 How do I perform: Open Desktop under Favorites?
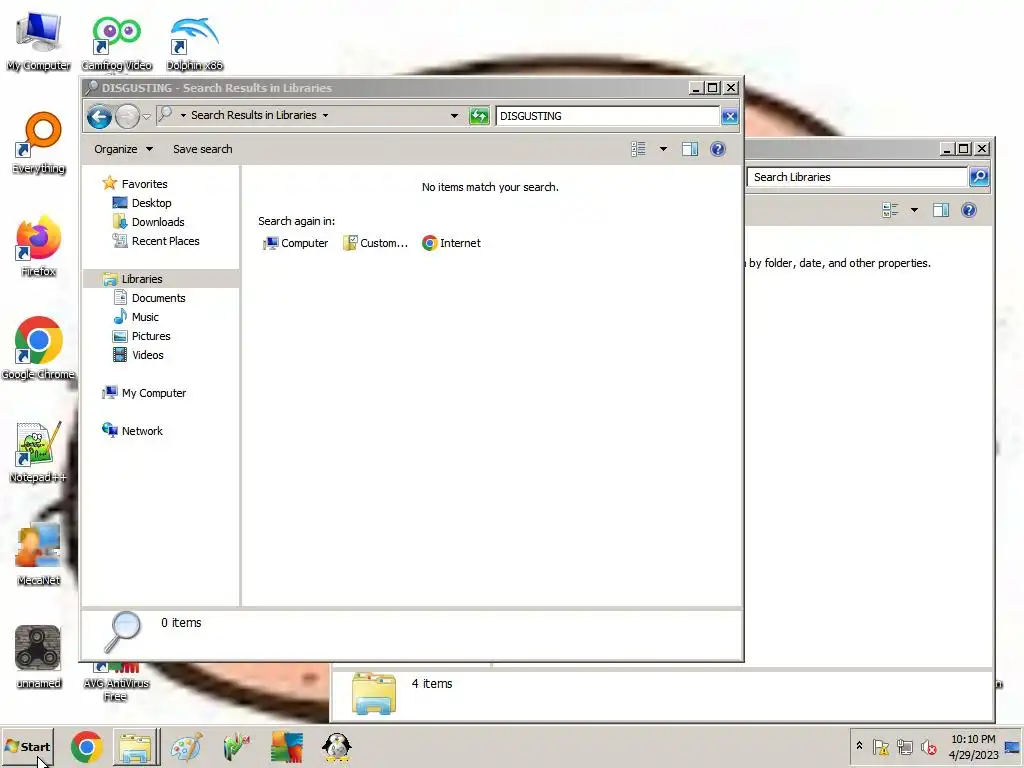[152, 203]
